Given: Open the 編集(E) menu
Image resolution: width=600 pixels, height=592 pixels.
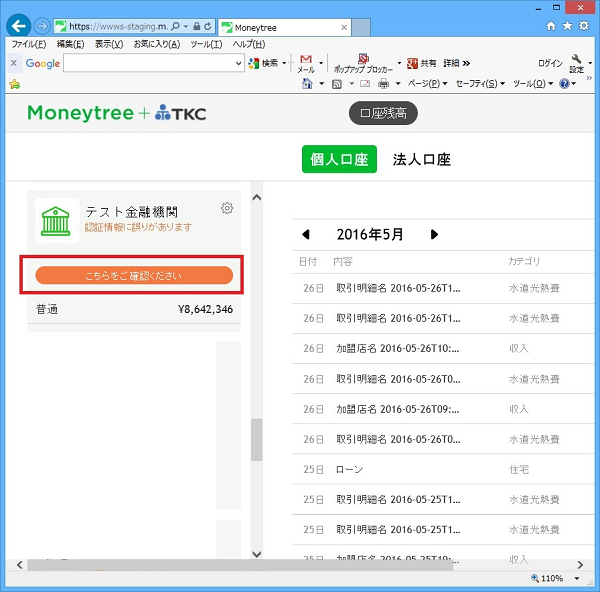Looking at the screenshot, I should pos(70,44).
